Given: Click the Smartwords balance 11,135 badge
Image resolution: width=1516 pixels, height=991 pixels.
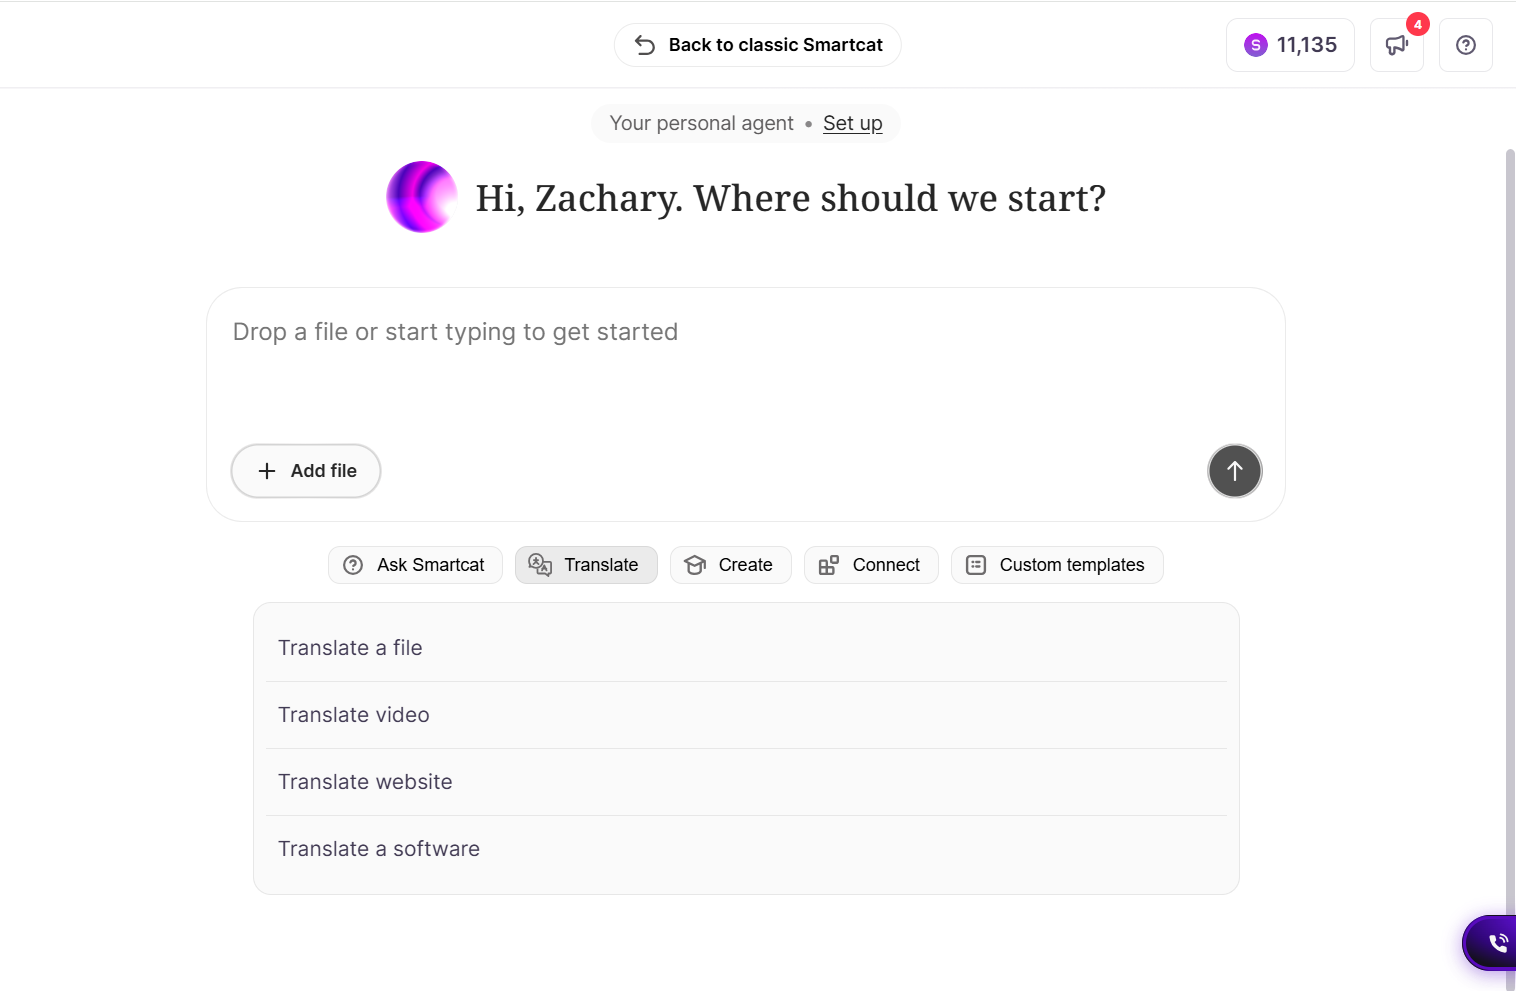Looking at the screenshot, I should click(x=1290, y=45).
